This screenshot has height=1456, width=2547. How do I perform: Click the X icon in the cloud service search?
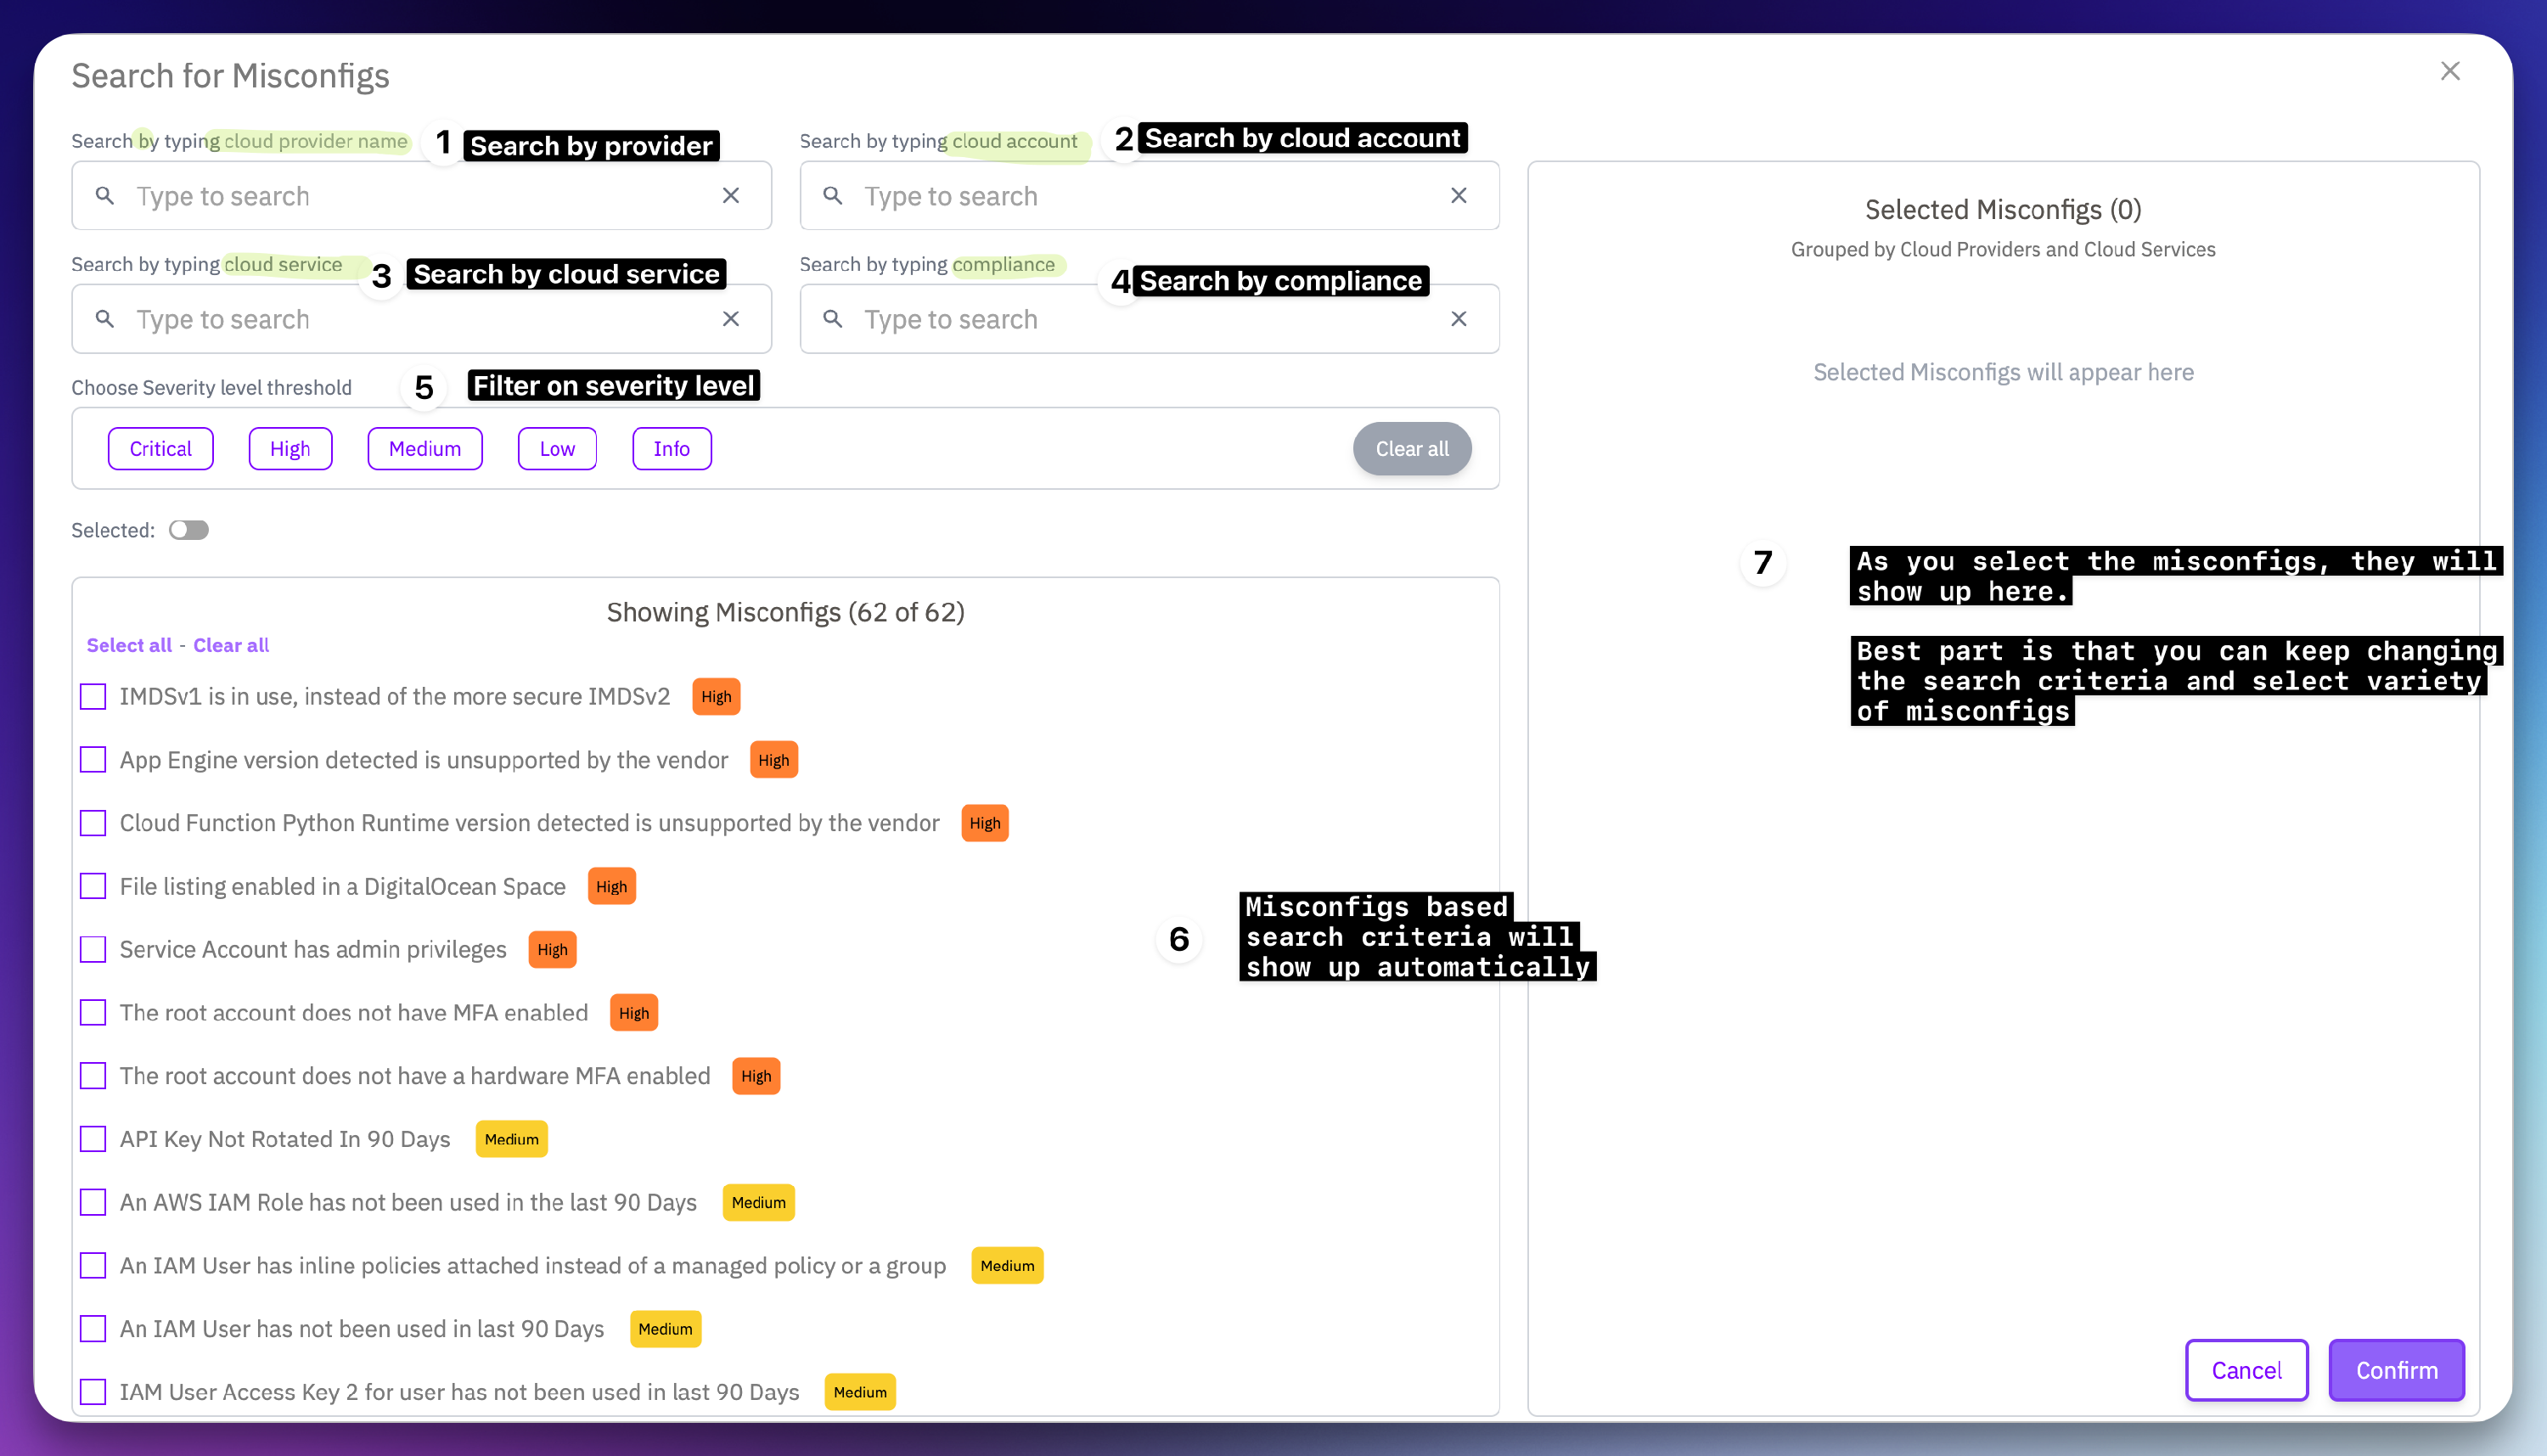tap(731, 319)
